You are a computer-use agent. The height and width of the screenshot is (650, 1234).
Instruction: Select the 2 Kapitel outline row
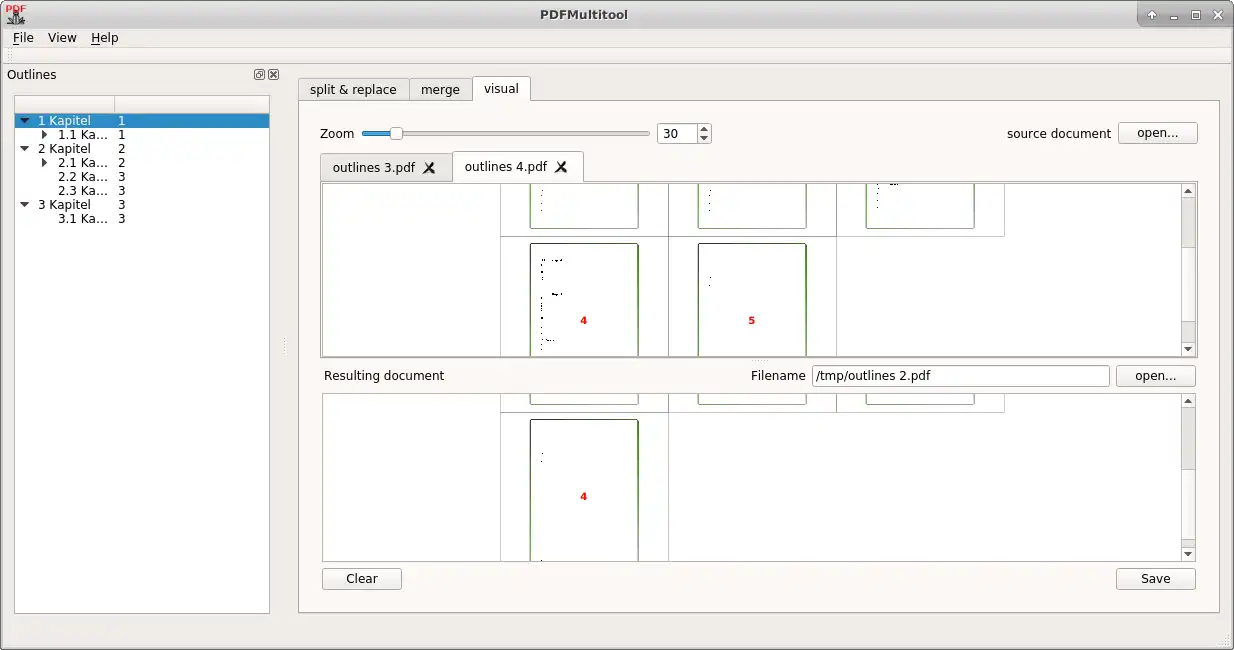point(142,149)
